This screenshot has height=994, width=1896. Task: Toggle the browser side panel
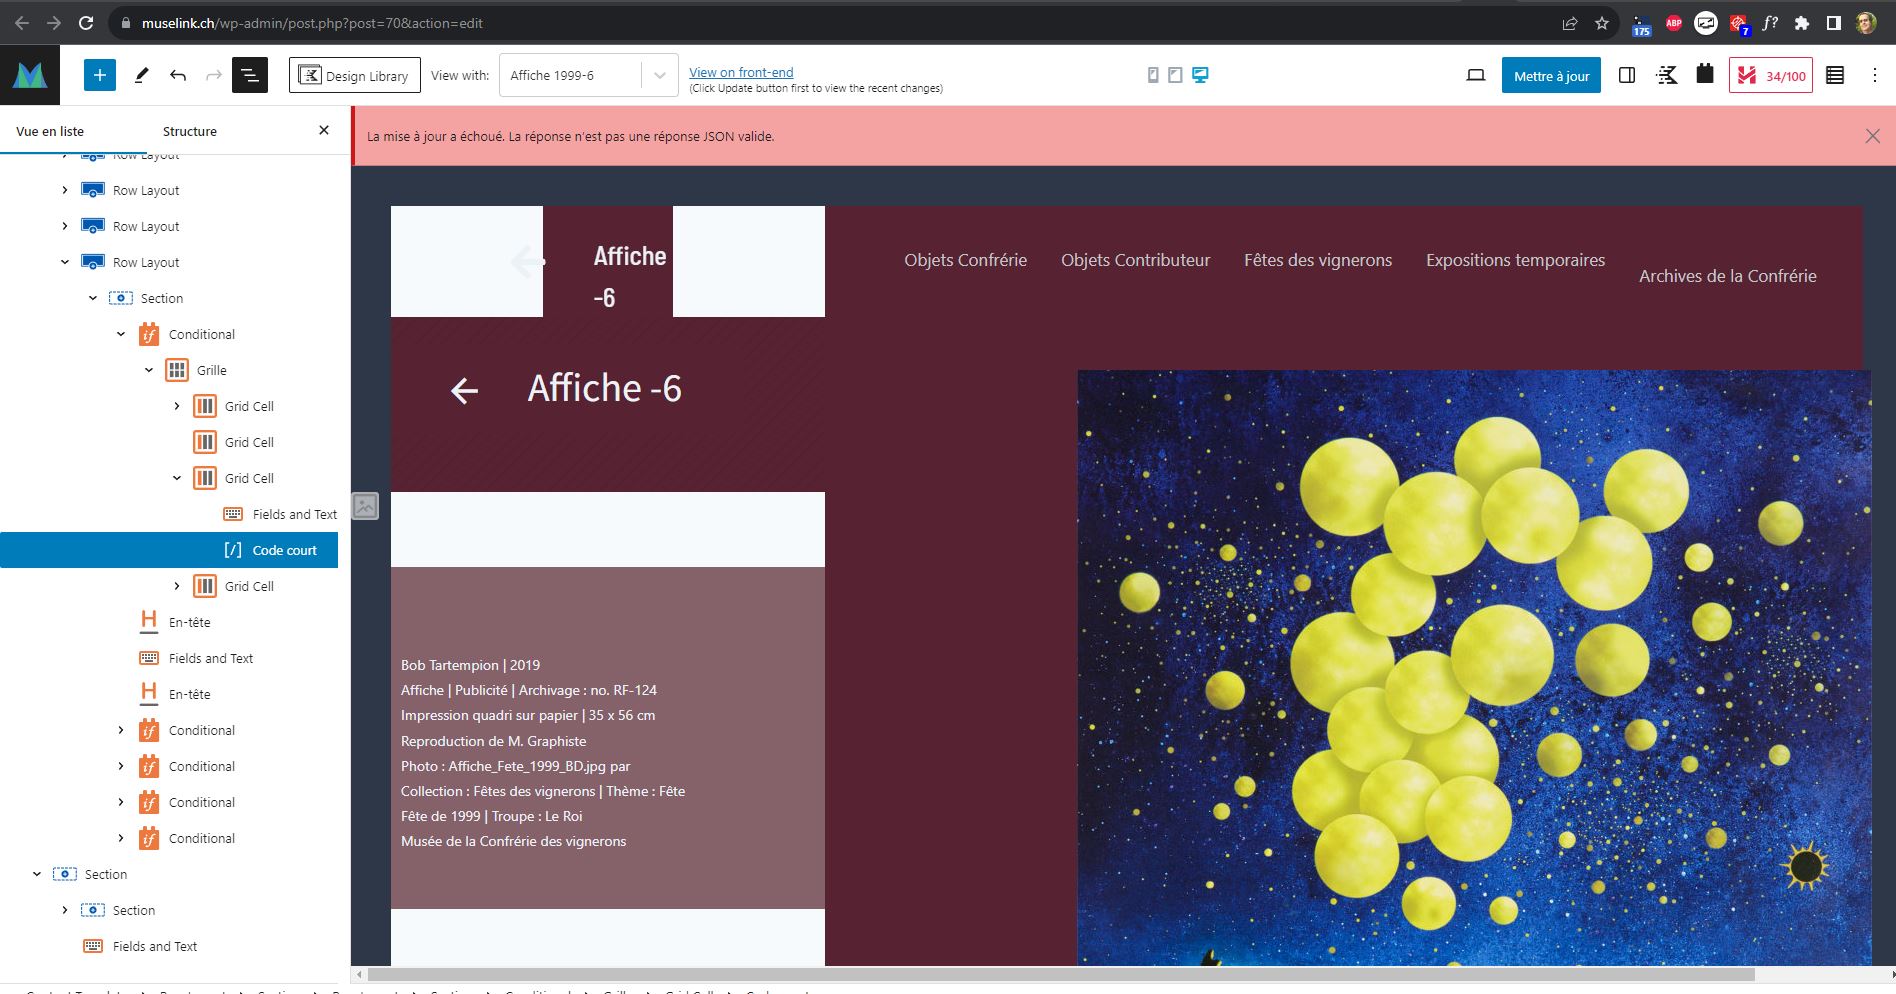tap(1834, 23)
